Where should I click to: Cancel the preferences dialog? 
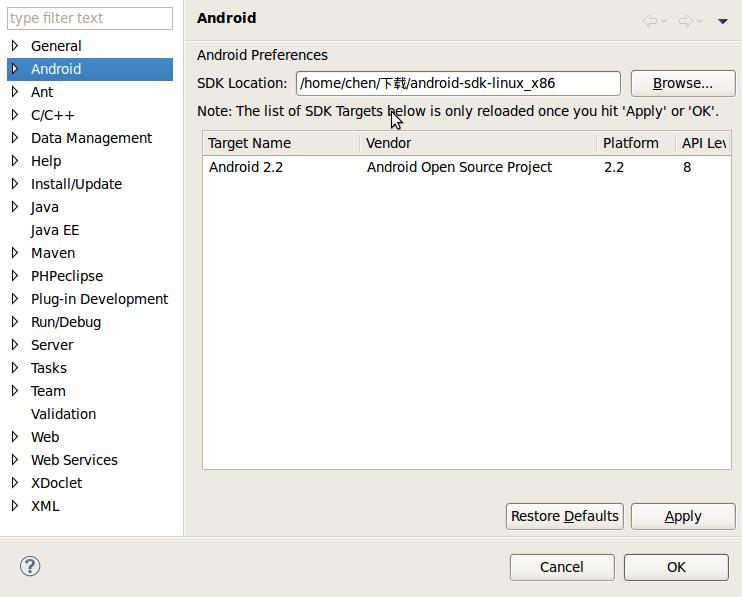click(561, 567)
